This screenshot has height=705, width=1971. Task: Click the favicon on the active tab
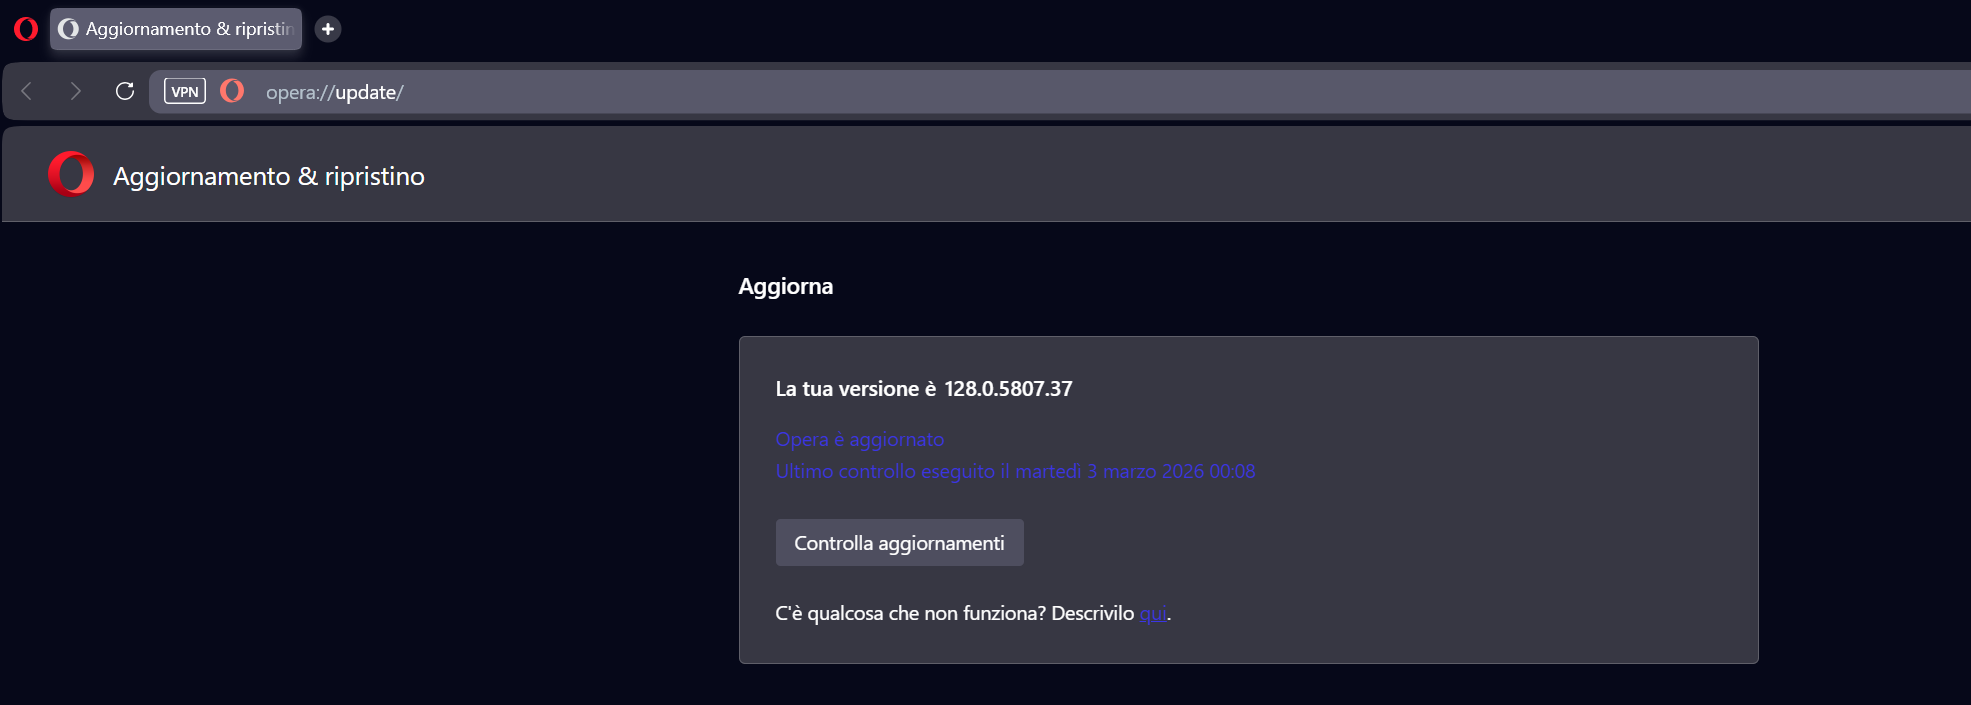[69, 29]
